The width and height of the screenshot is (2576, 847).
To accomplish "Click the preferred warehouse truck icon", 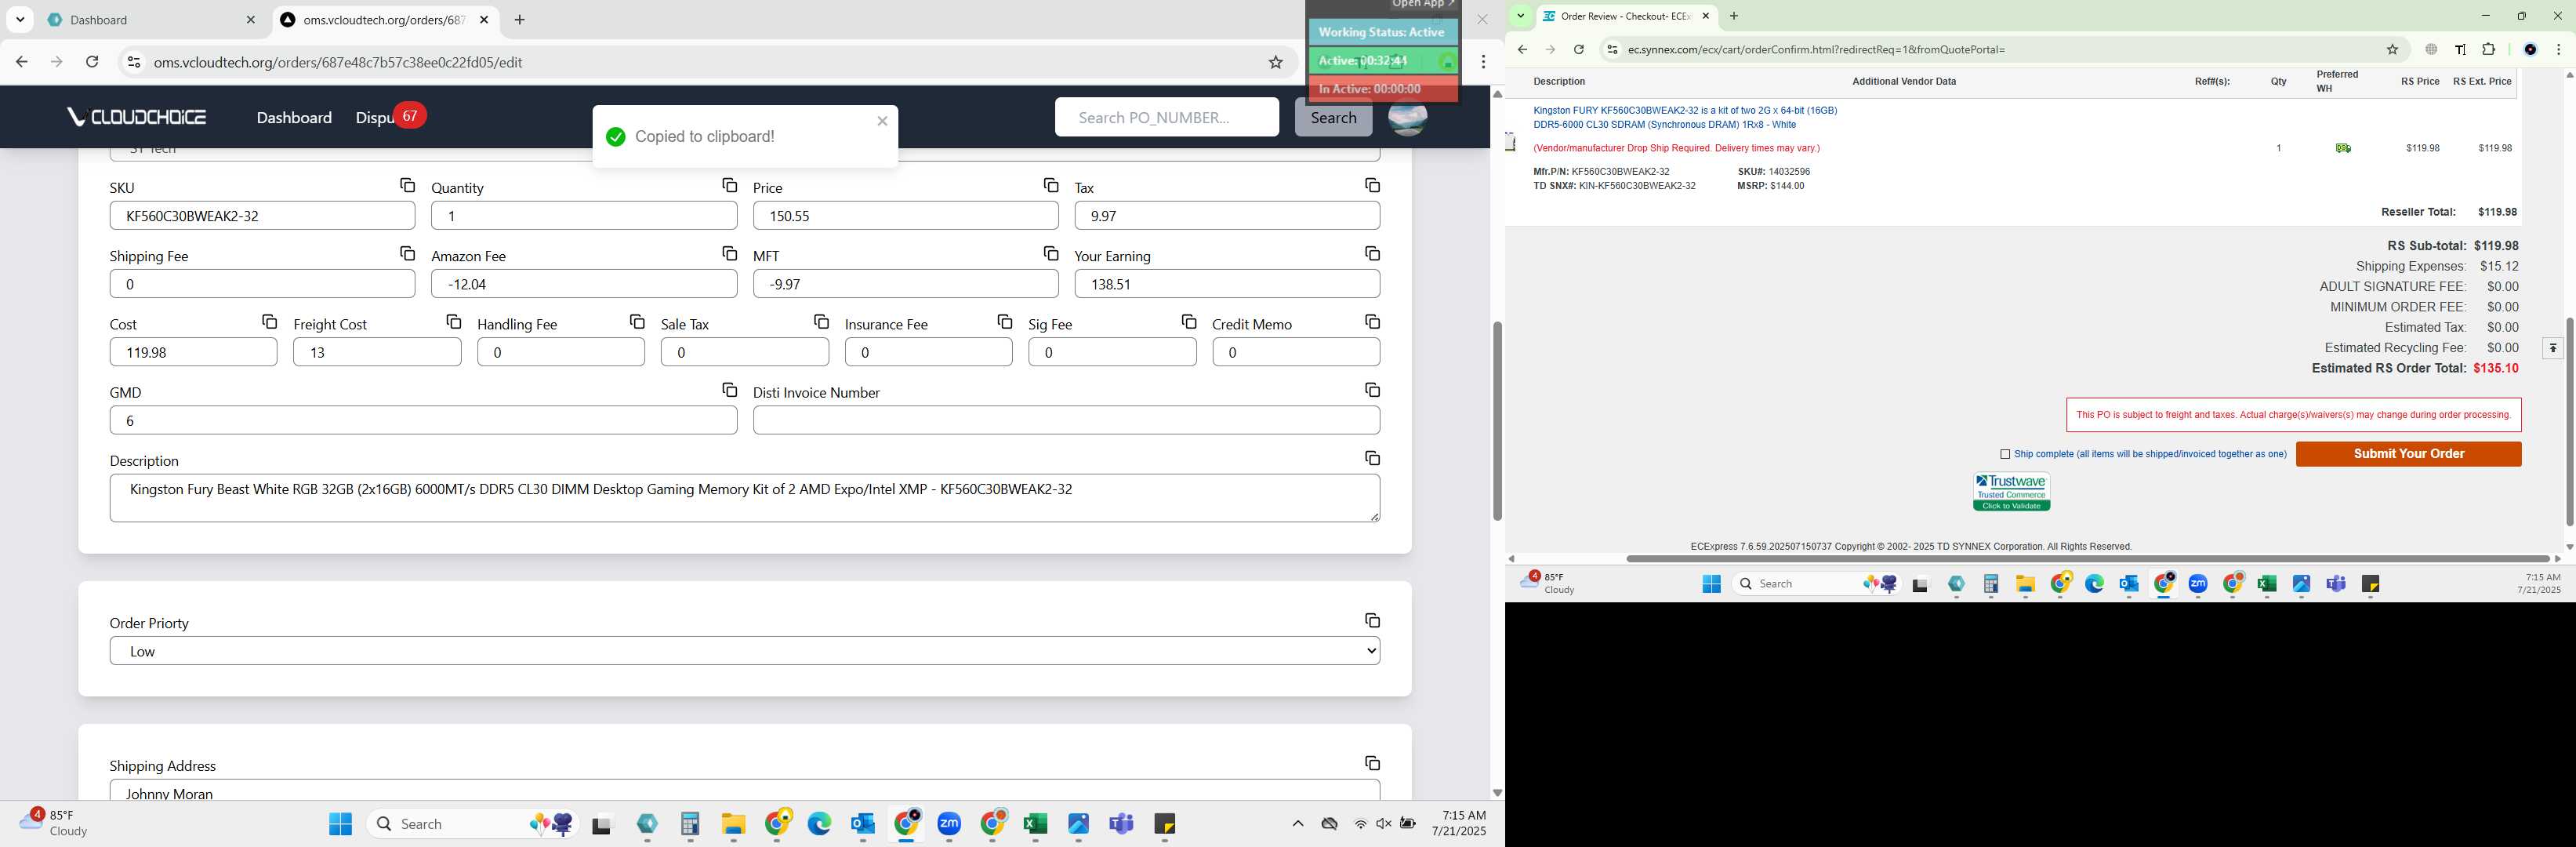I will [x=2342, y=148].
